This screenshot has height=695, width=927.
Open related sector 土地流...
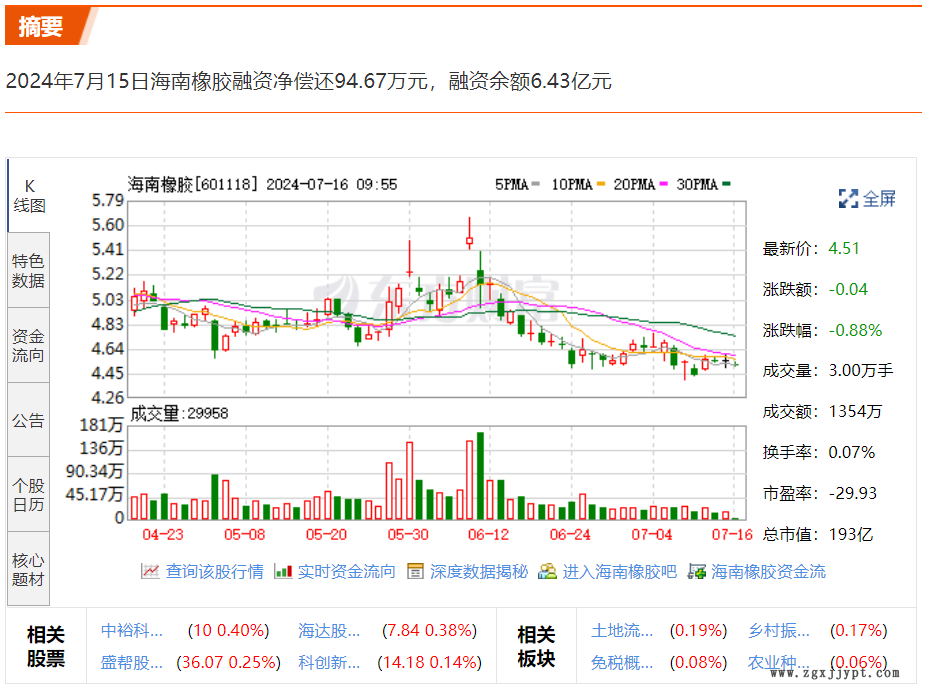(622, 631)
